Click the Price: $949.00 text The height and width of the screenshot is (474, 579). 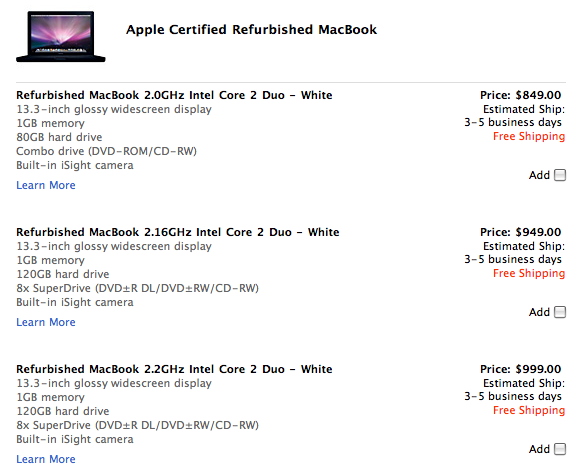521,232
